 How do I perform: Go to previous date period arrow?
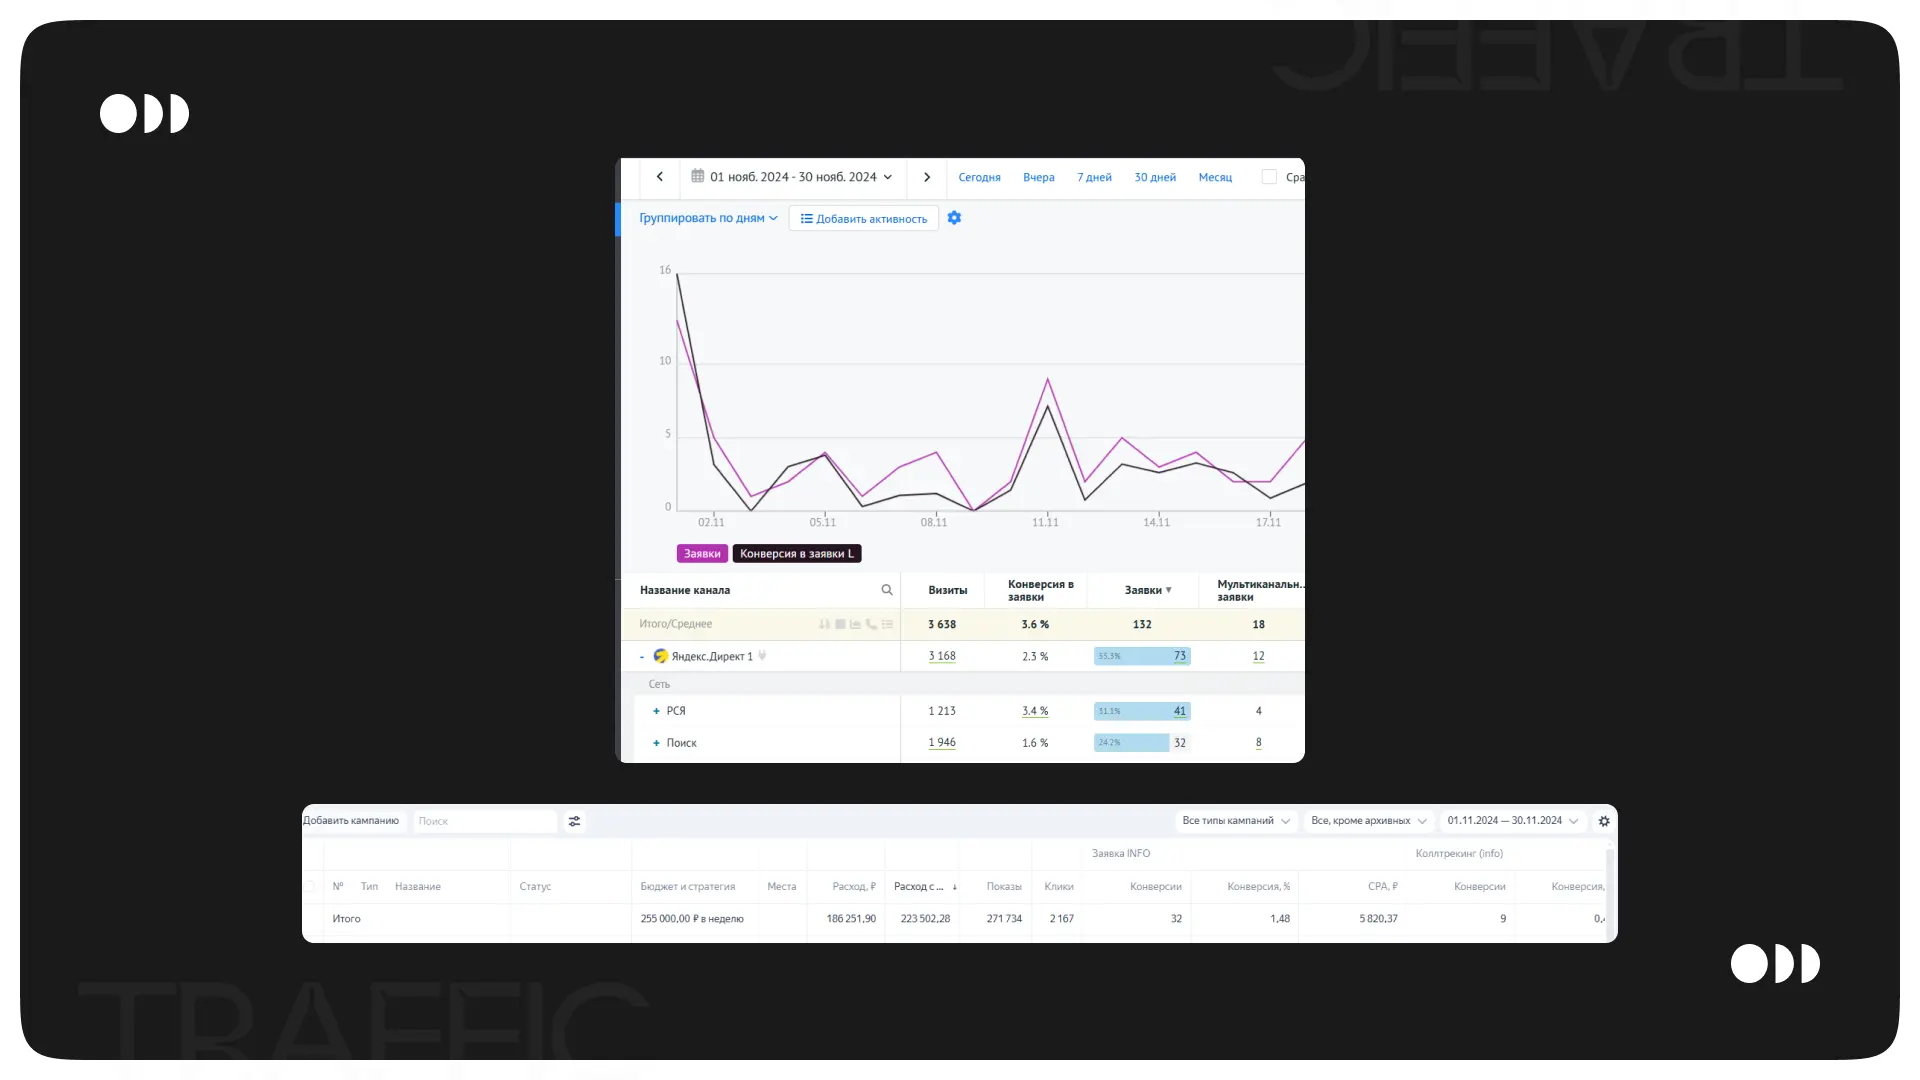click(x=660, y=177)
